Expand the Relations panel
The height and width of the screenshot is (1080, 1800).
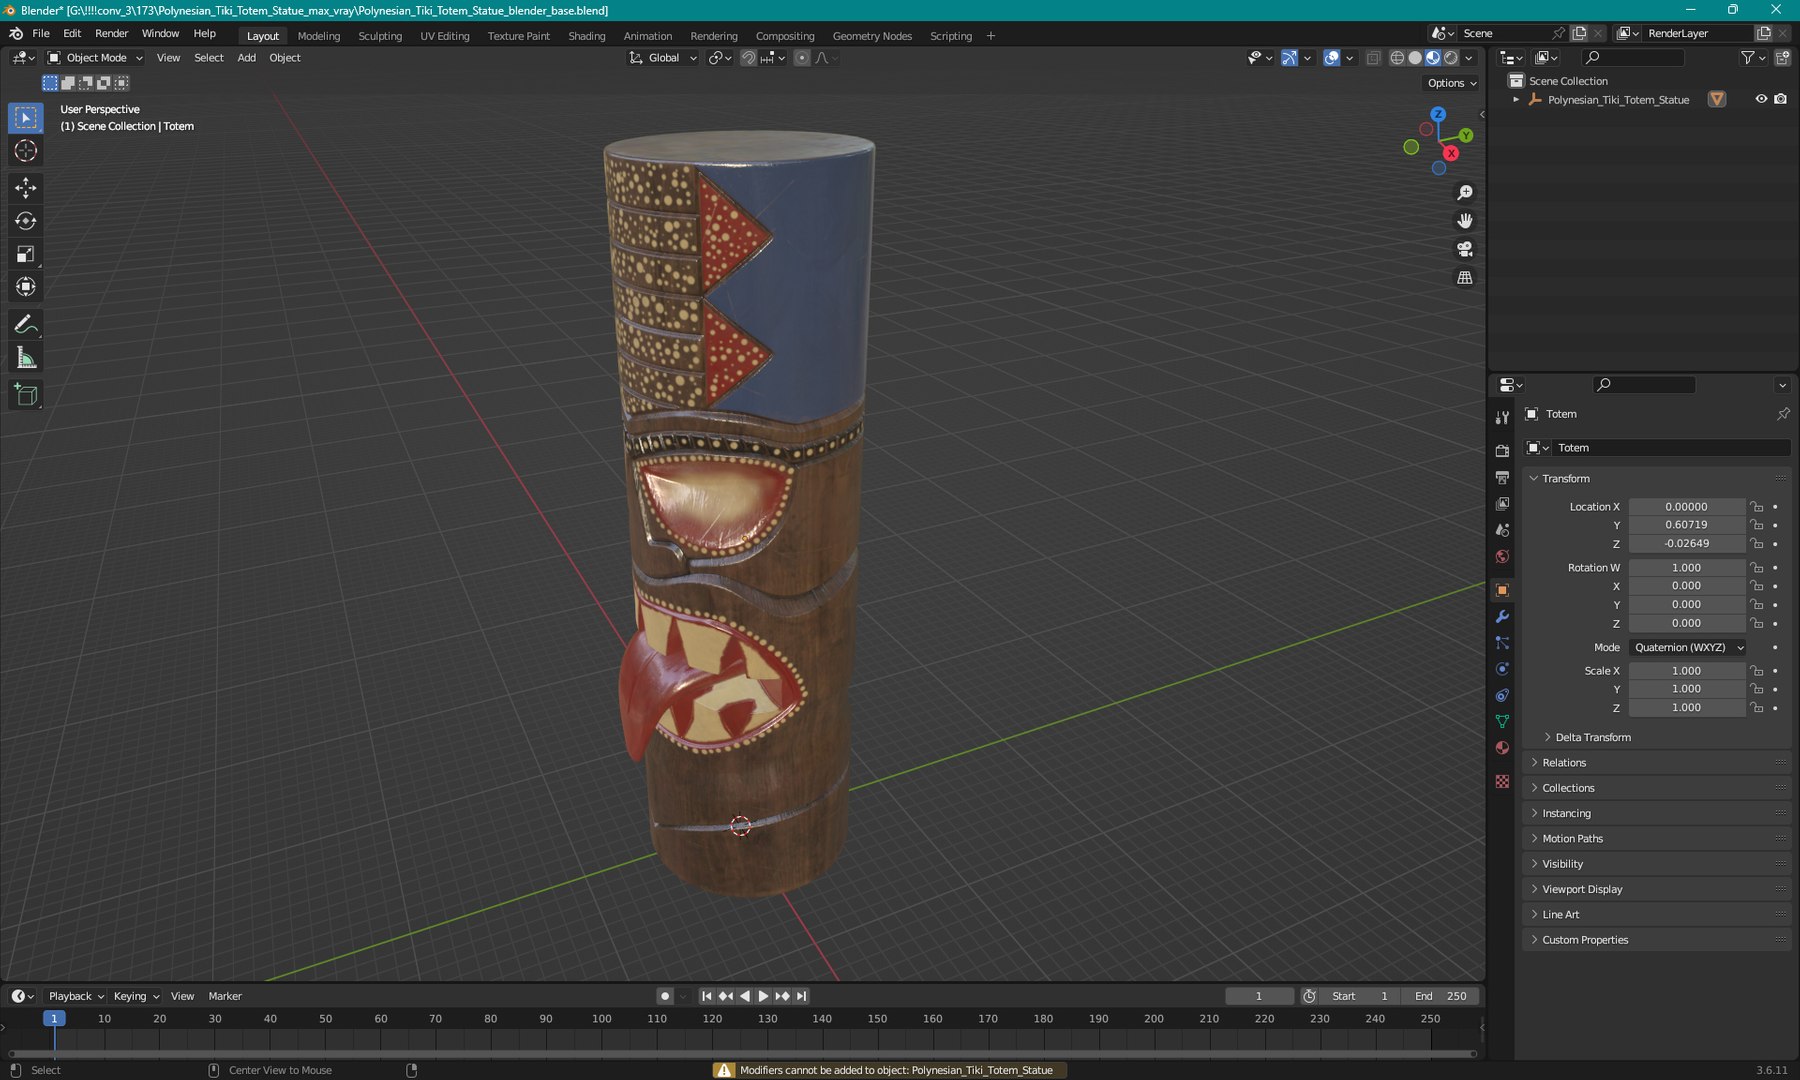1564,763
